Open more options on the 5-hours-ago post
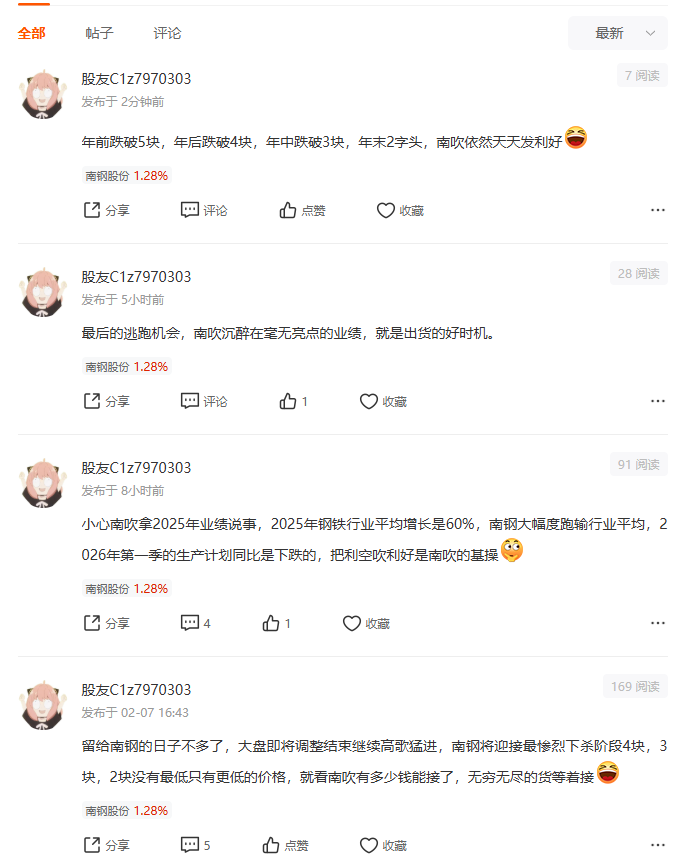Screen dimensions: 683x863 pos(658,401)
